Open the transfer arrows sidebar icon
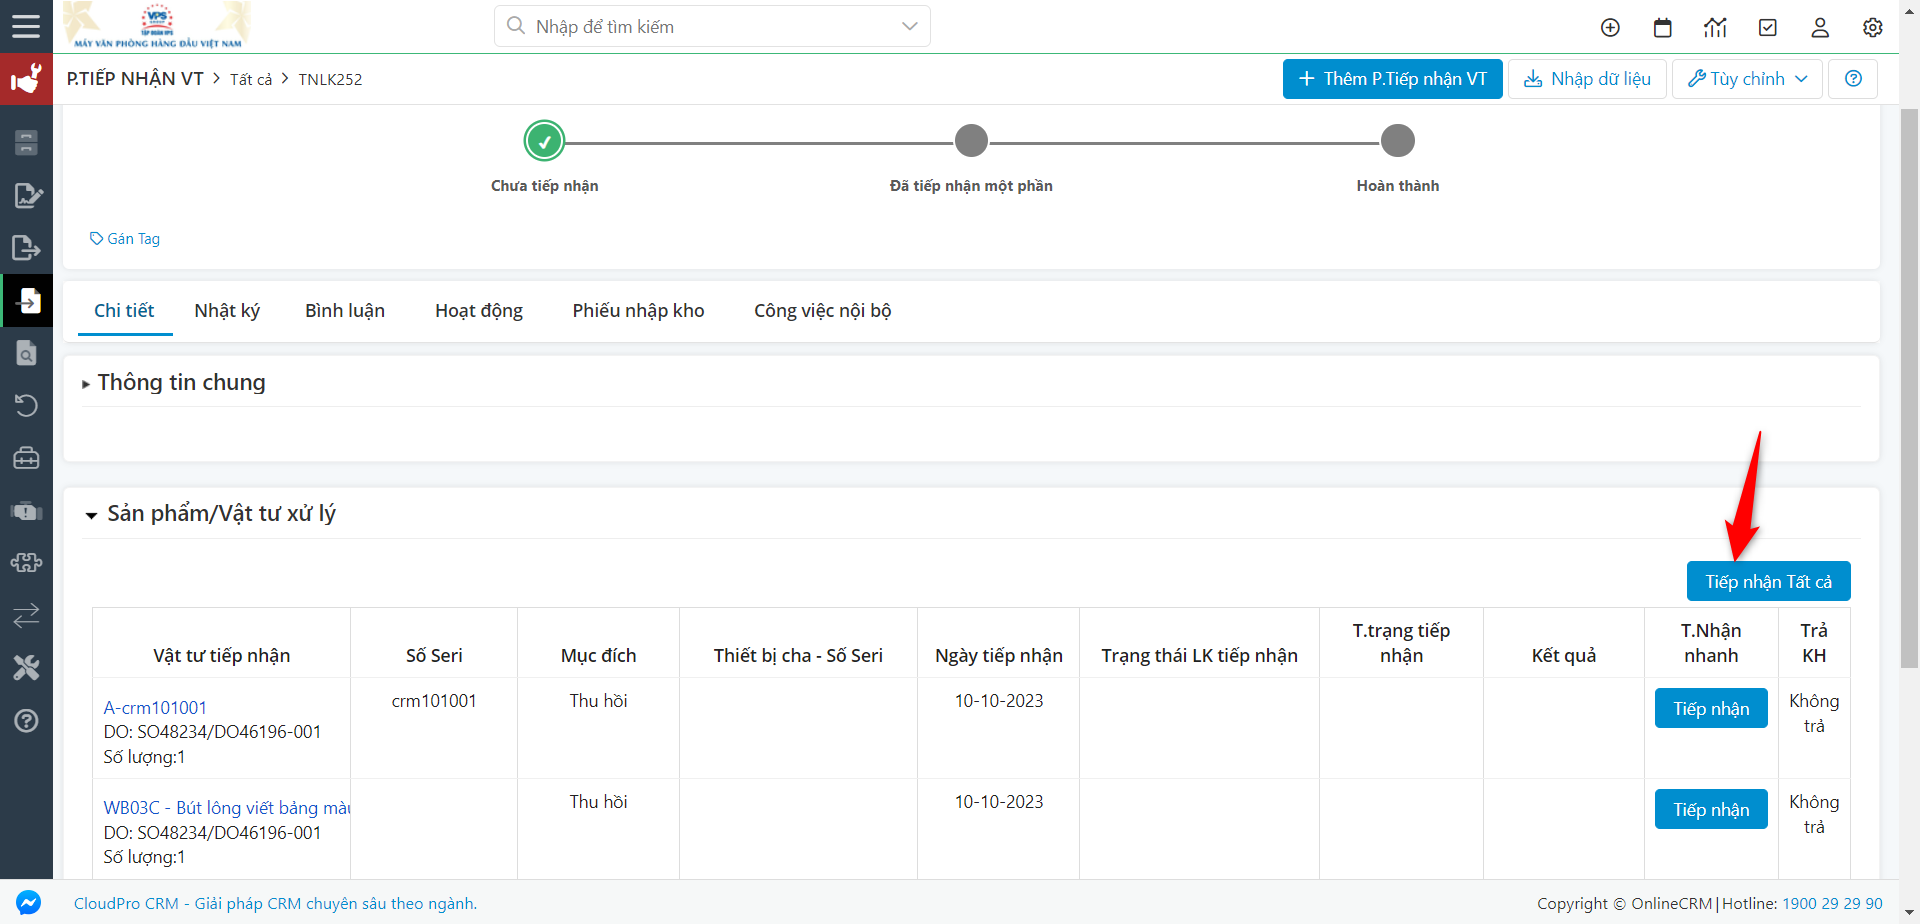Image resolution: width=1920 pixels, height=924 pixels. (x=26, y=615)
